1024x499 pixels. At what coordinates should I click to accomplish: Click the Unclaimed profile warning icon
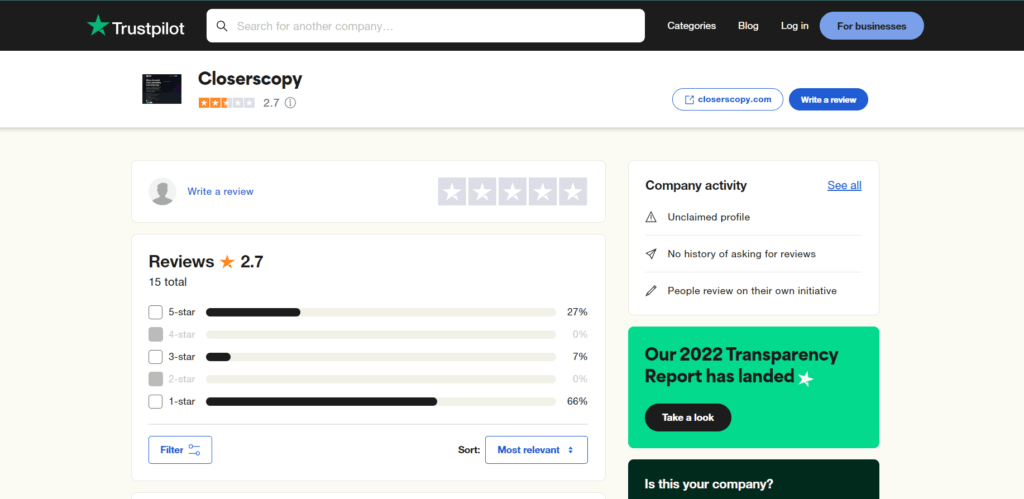(650, 217)
